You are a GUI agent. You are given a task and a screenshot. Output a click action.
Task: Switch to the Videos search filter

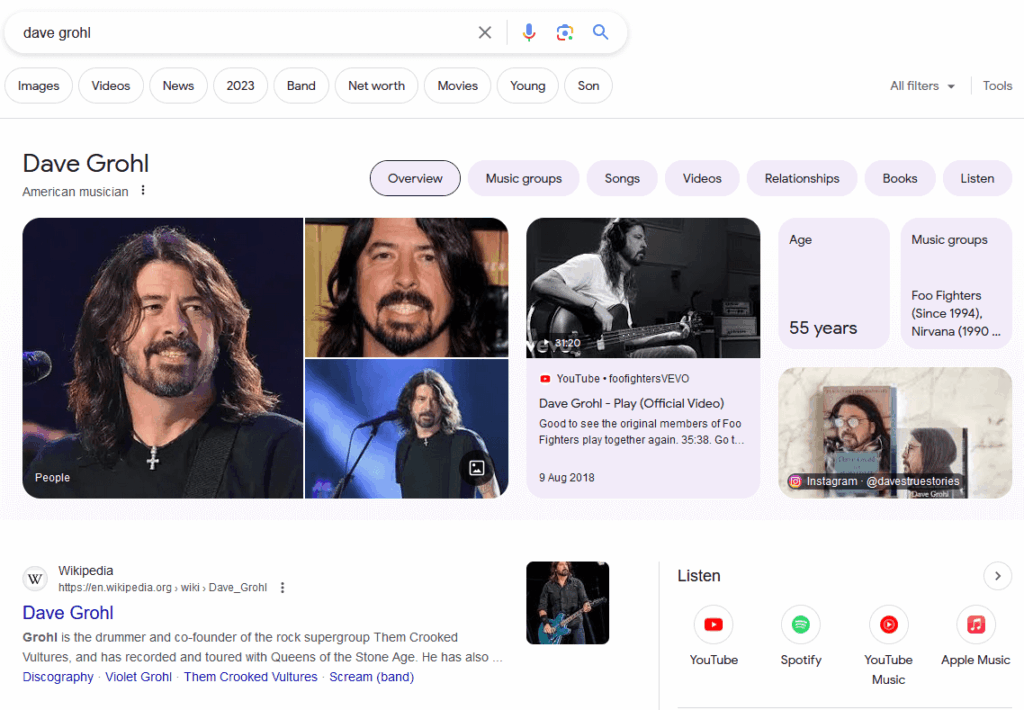110,85
